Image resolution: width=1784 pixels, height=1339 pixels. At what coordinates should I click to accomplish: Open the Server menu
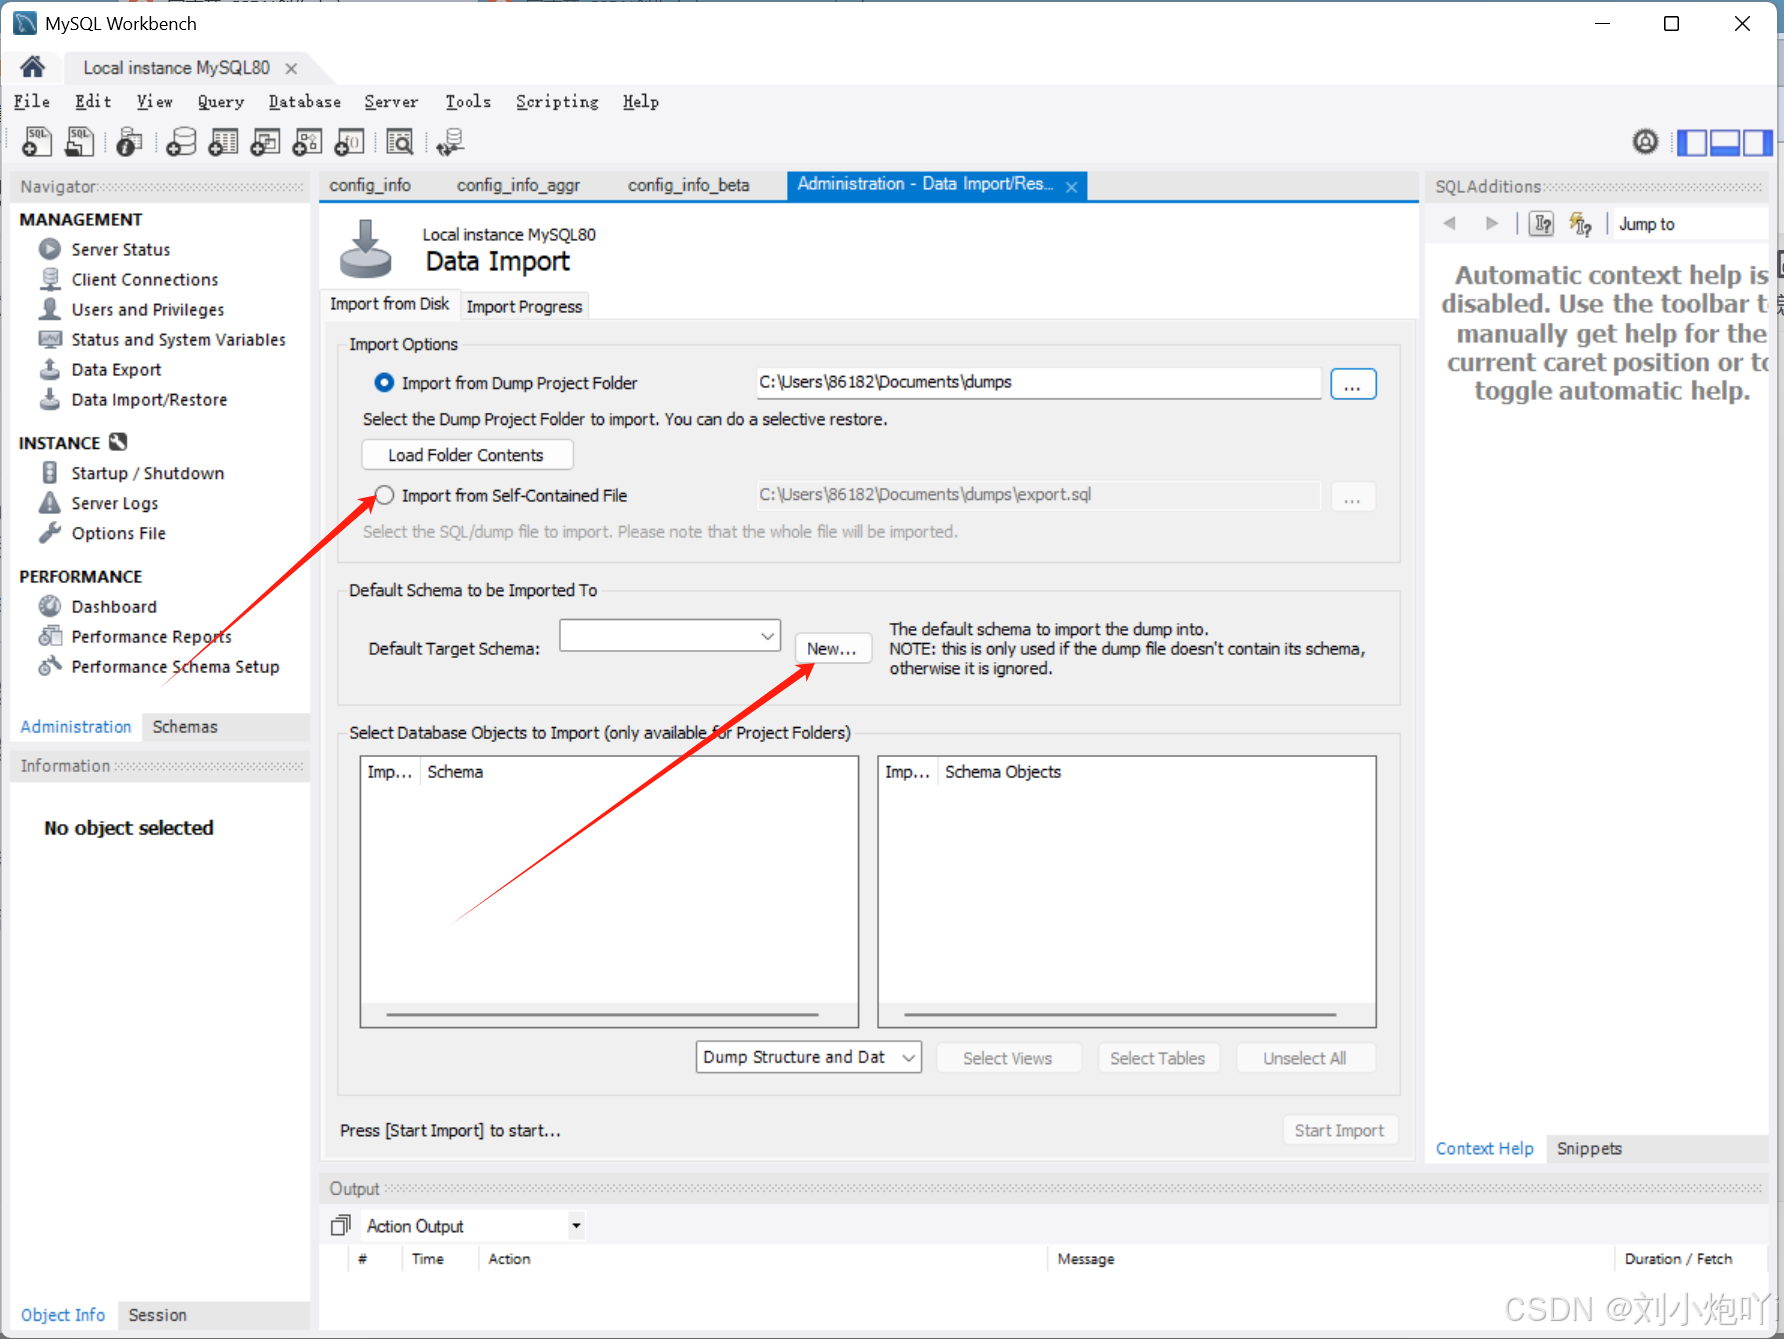click(391, 101)
